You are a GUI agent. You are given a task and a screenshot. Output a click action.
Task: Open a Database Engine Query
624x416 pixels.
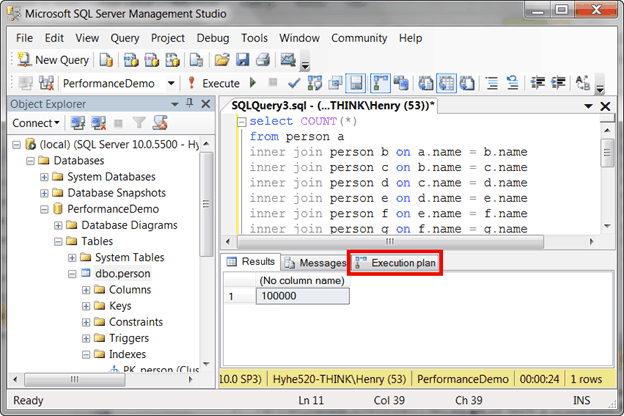[x=106, y=60]
